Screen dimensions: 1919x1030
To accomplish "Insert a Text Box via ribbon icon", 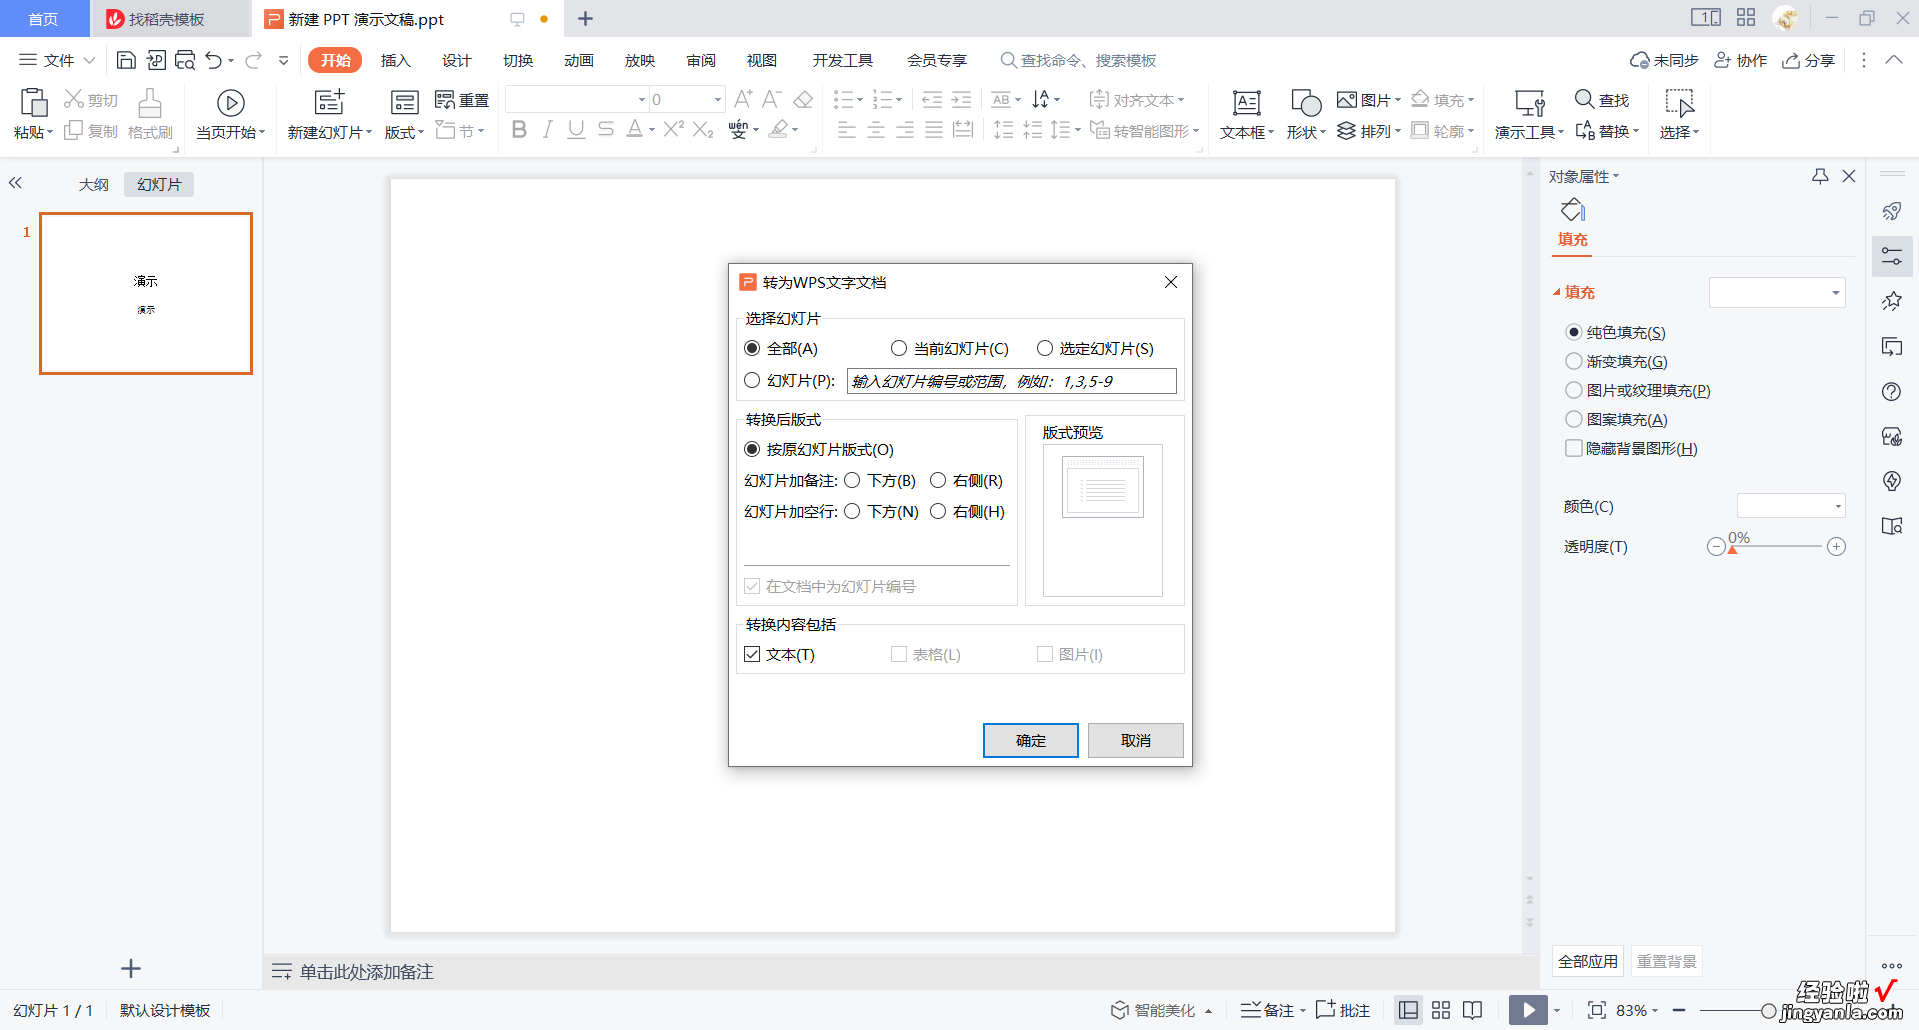I will [x=1246, y=102].
